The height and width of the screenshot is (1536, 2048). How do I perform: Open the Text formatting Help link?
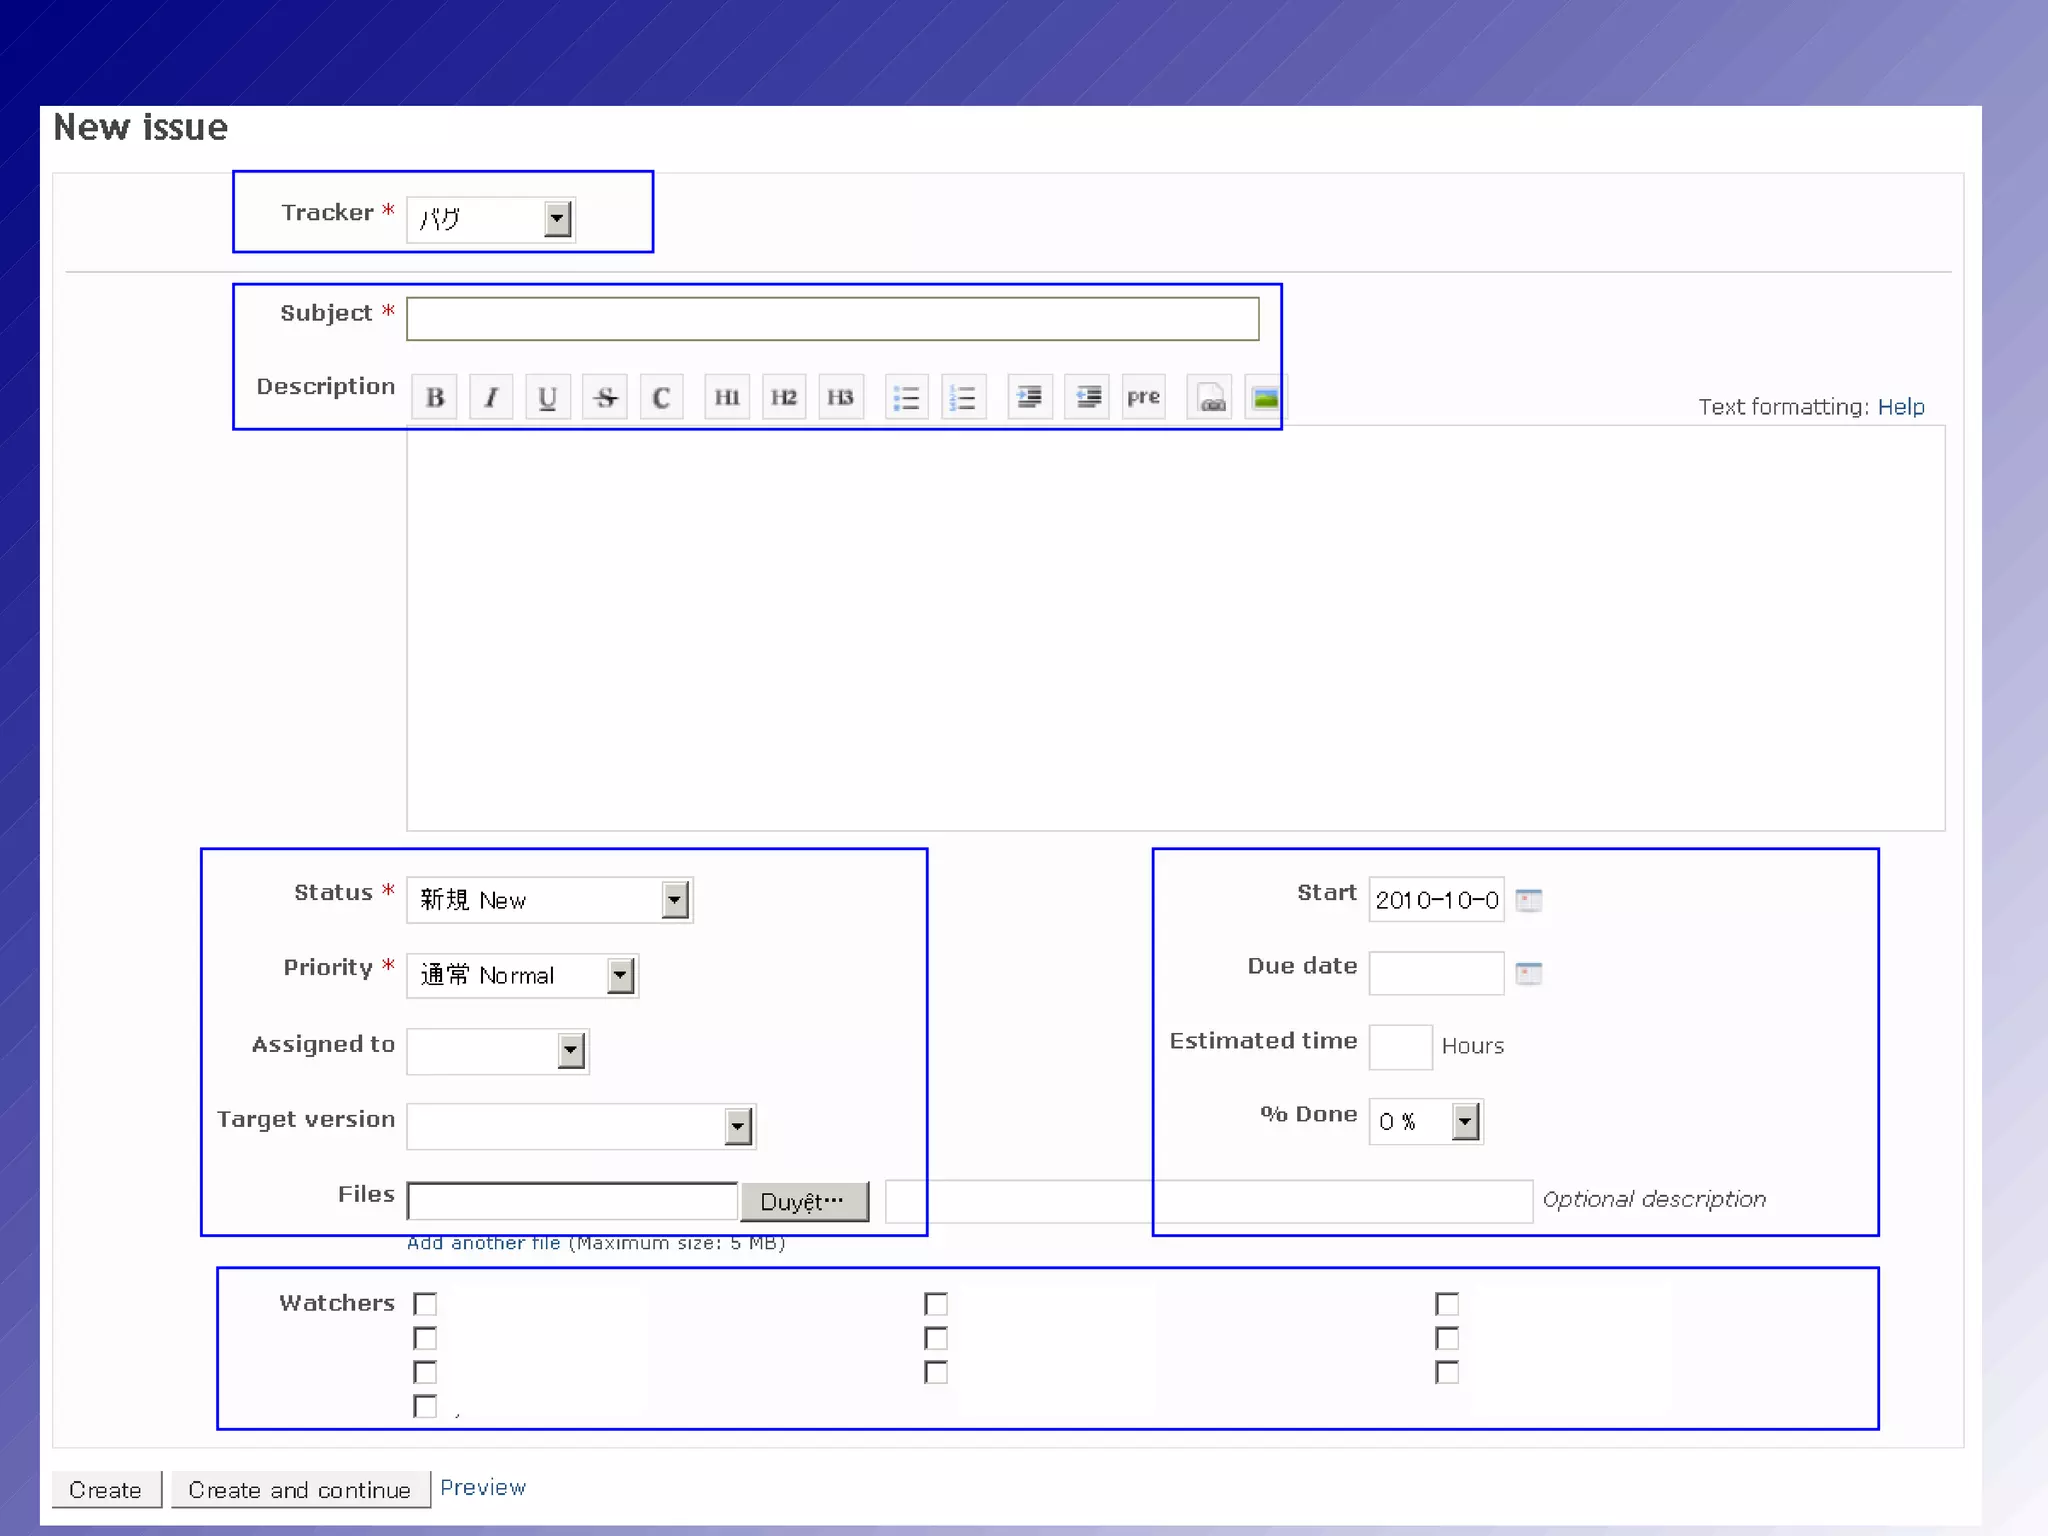pos(1900,407)
